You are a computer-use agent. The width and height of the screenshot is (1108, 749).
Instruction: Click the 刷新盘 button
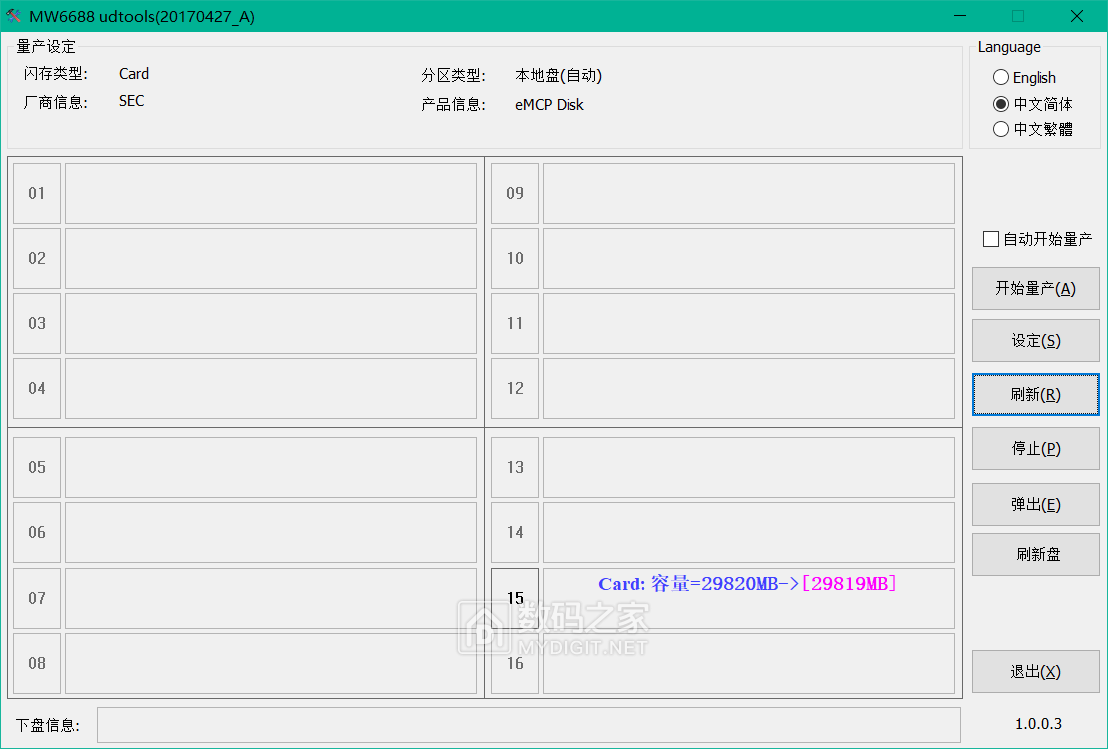tap(1035, 554)
